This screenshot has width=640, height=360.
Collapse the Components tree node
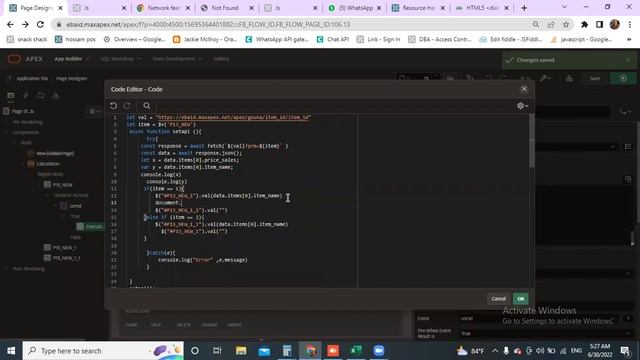(x=6, y=132)
